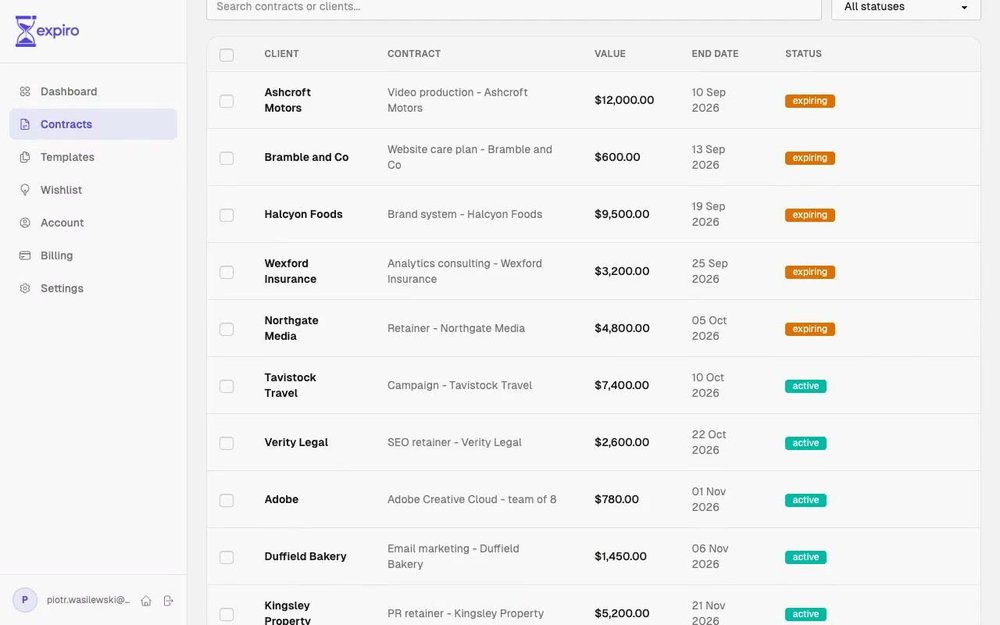Open the Wishlist section
The width and height of the screenshot is (1000, 625).
(x=93, y=190)
